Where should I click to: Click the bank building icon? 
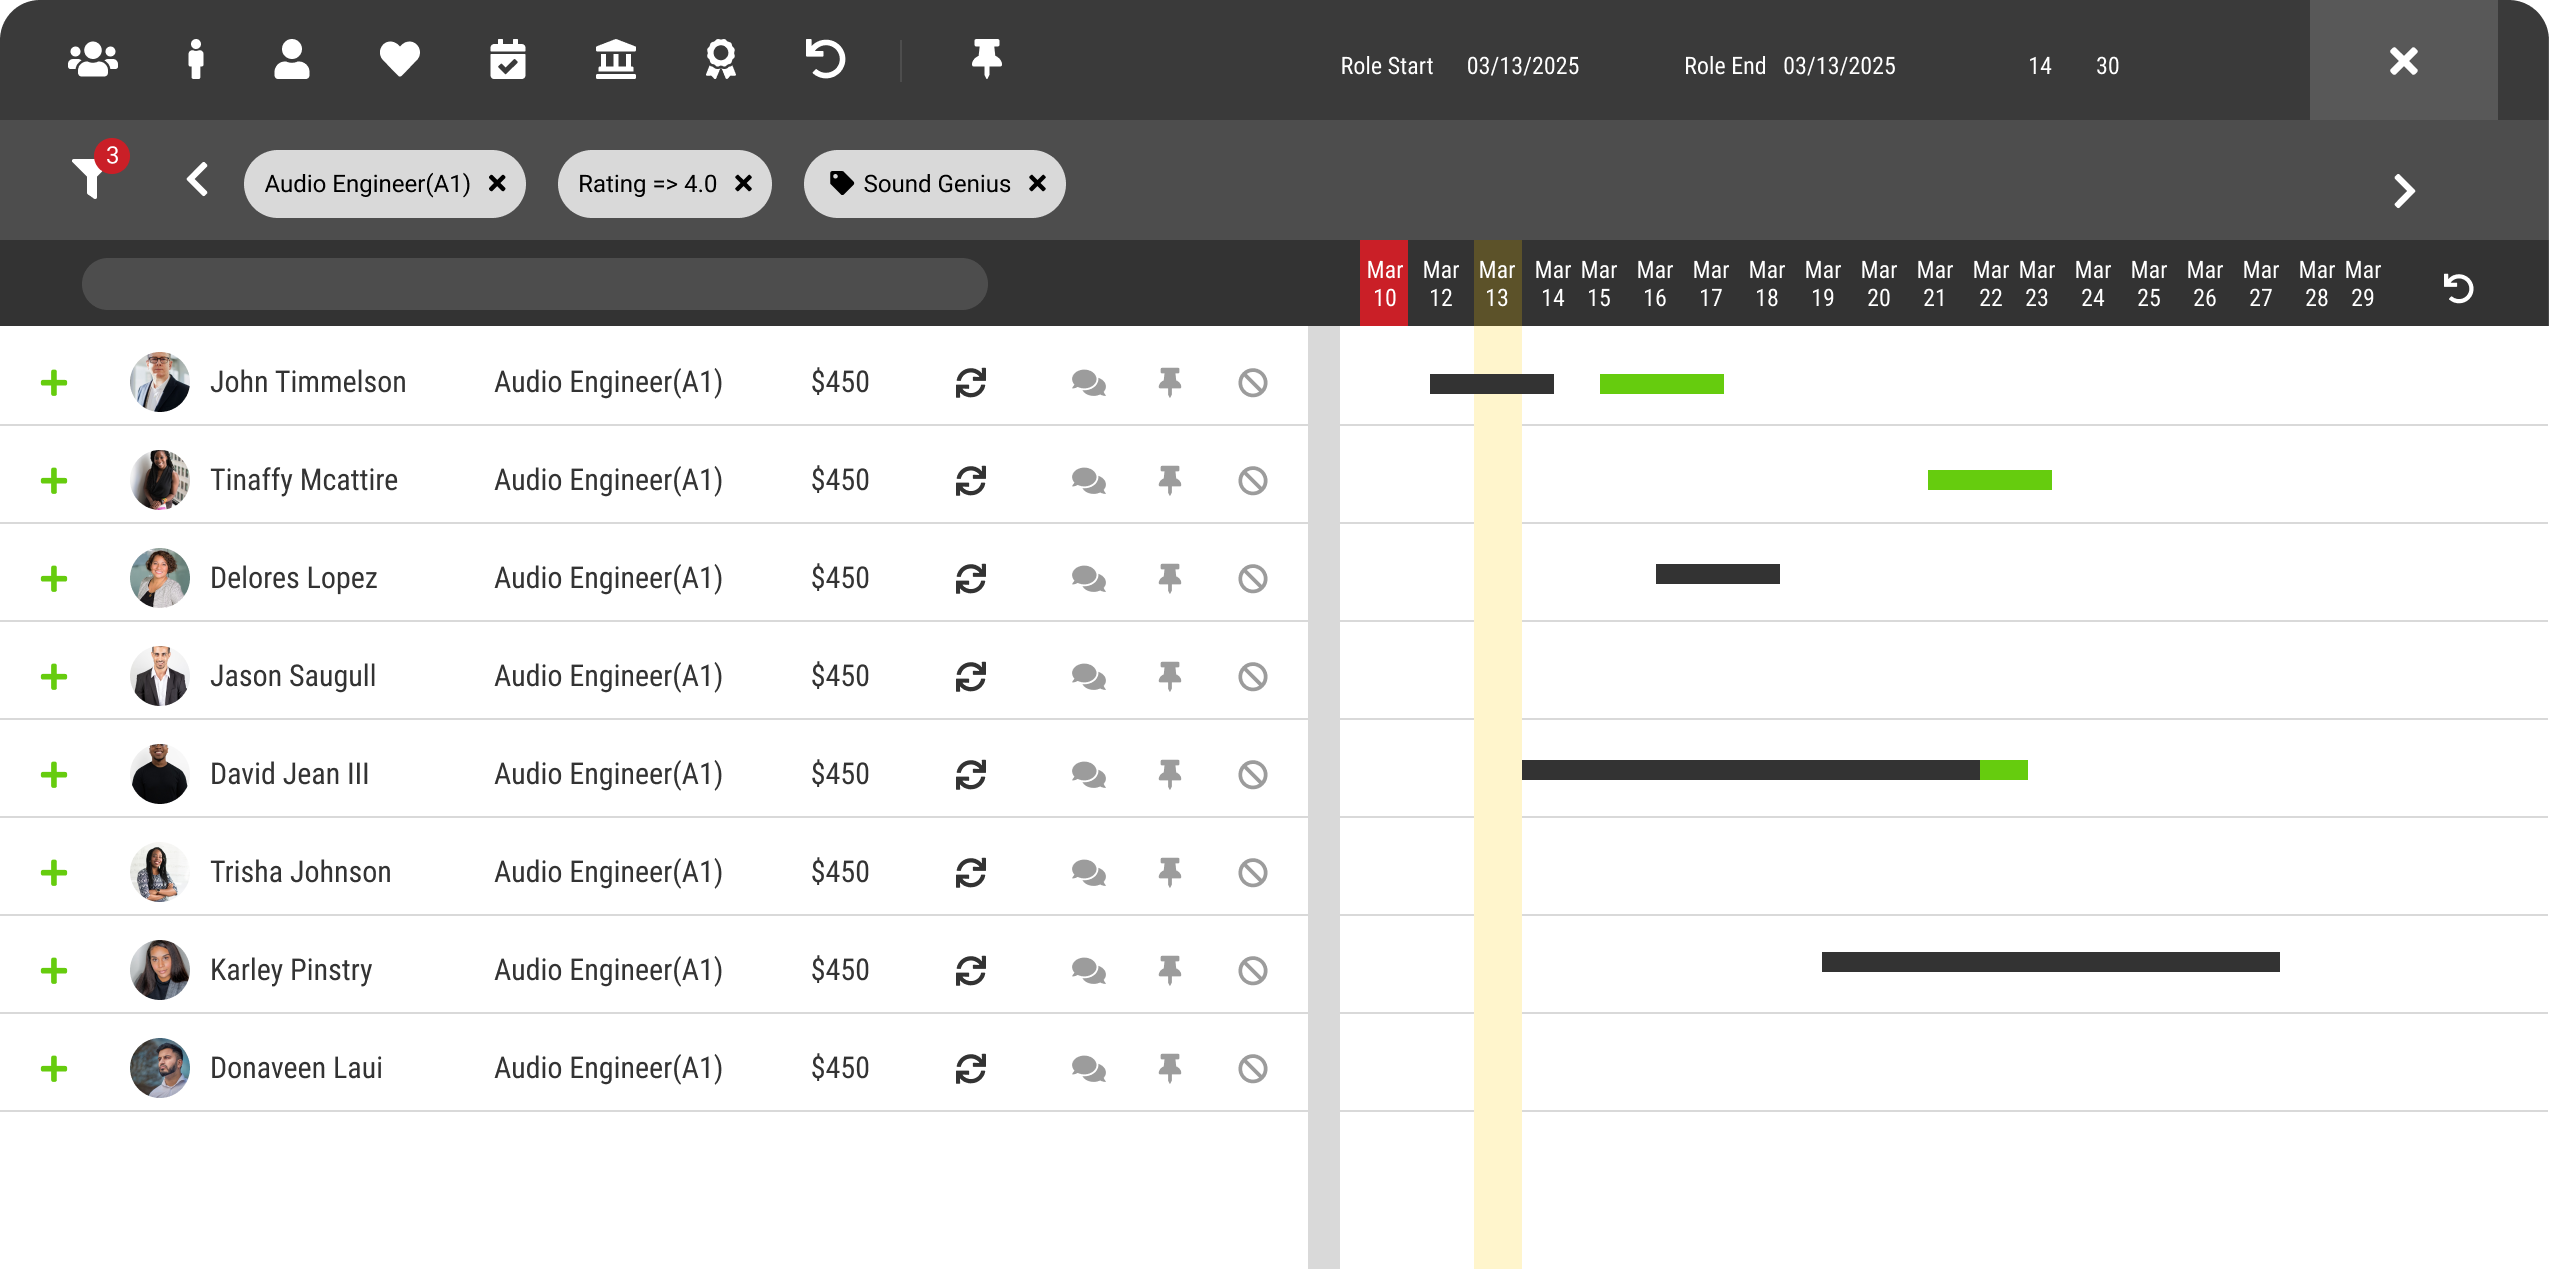[615, 60]
